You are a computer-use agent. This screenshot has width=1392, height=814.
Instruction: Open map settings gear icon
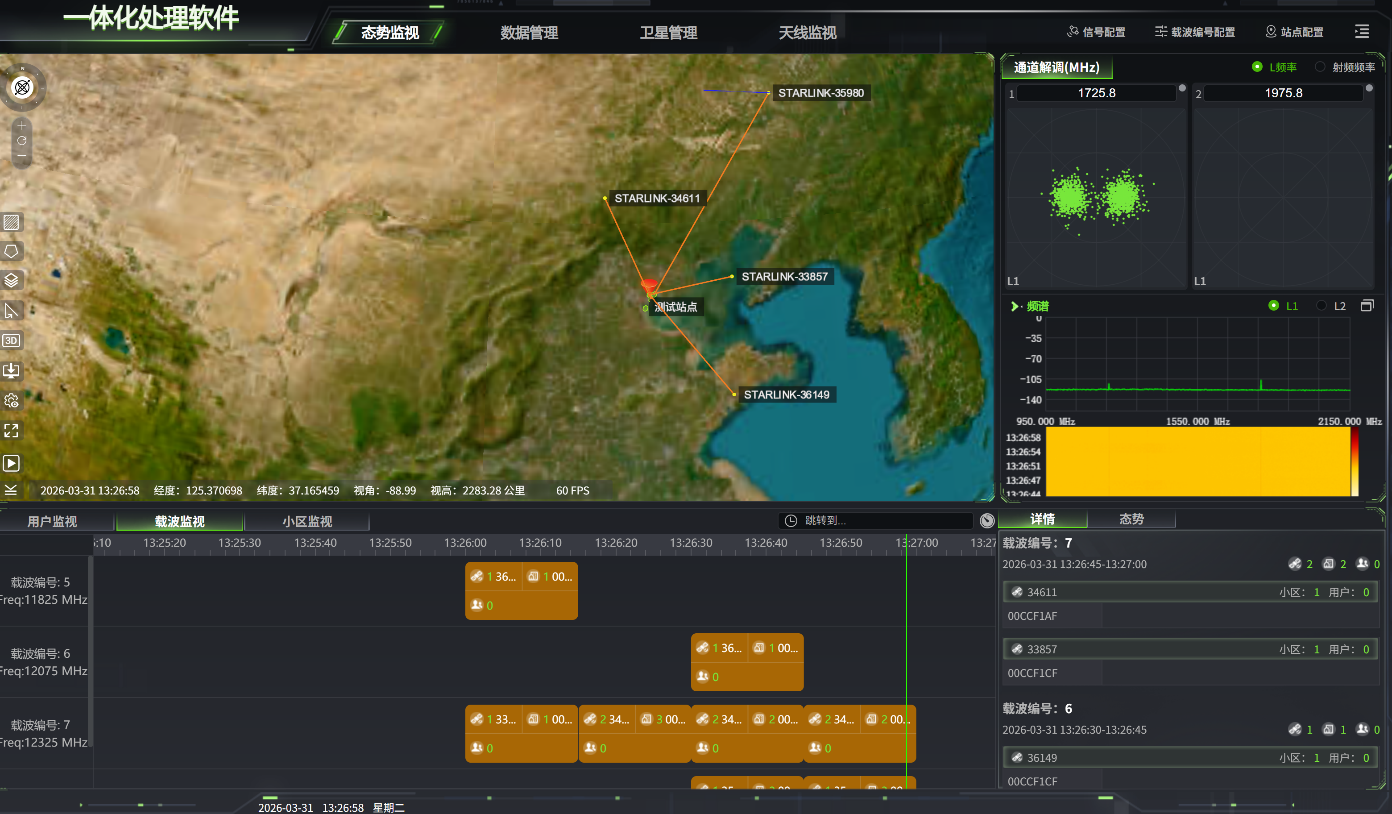pos(12,401)
